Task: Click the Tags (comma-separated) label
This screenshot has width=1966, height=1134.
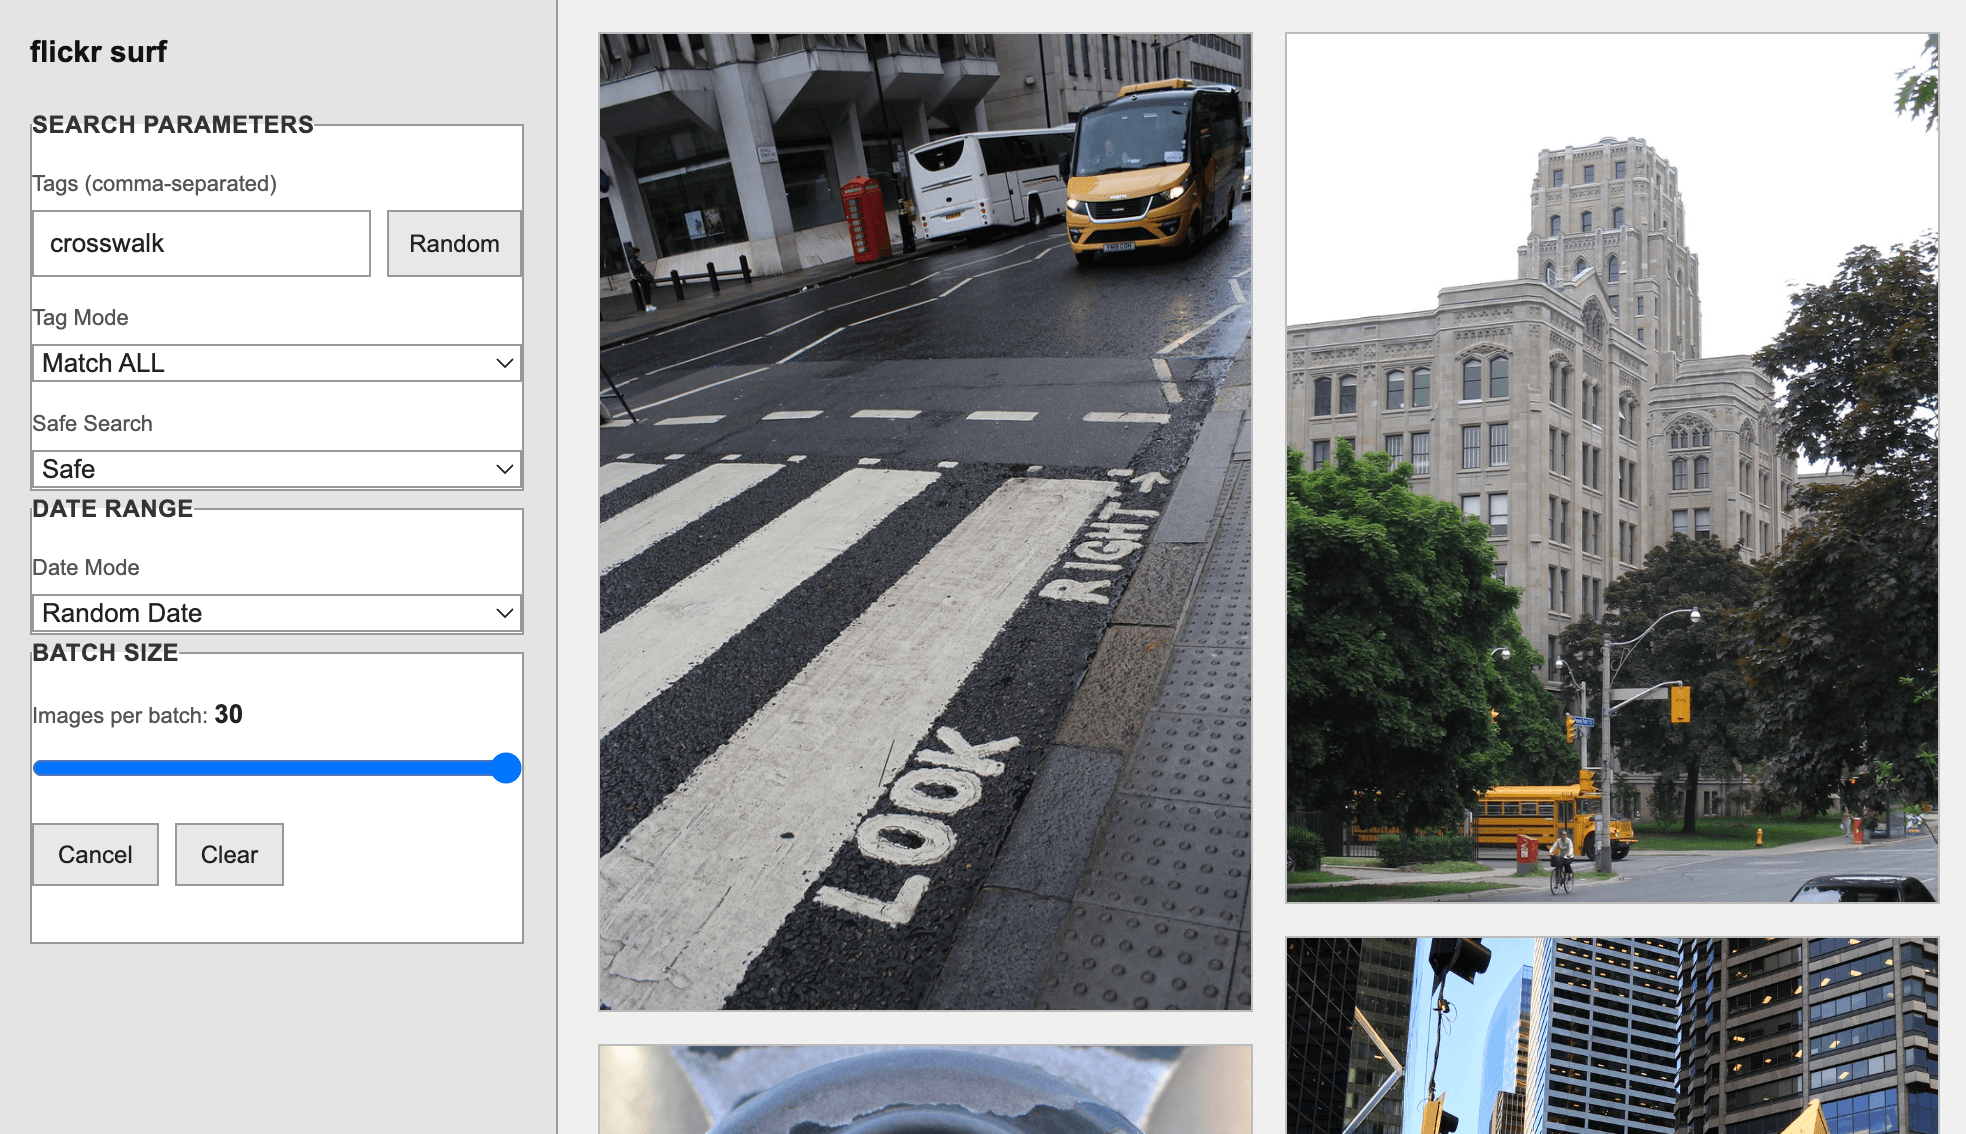Action: (154, 184)
